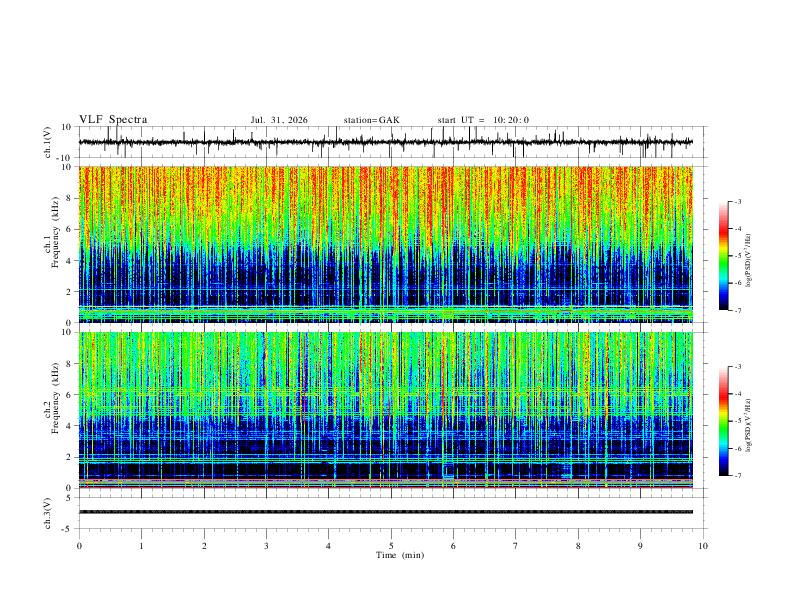Click the Time (min) axis label
The width and height of the screenshot is (792, 612).
point(400,555)
